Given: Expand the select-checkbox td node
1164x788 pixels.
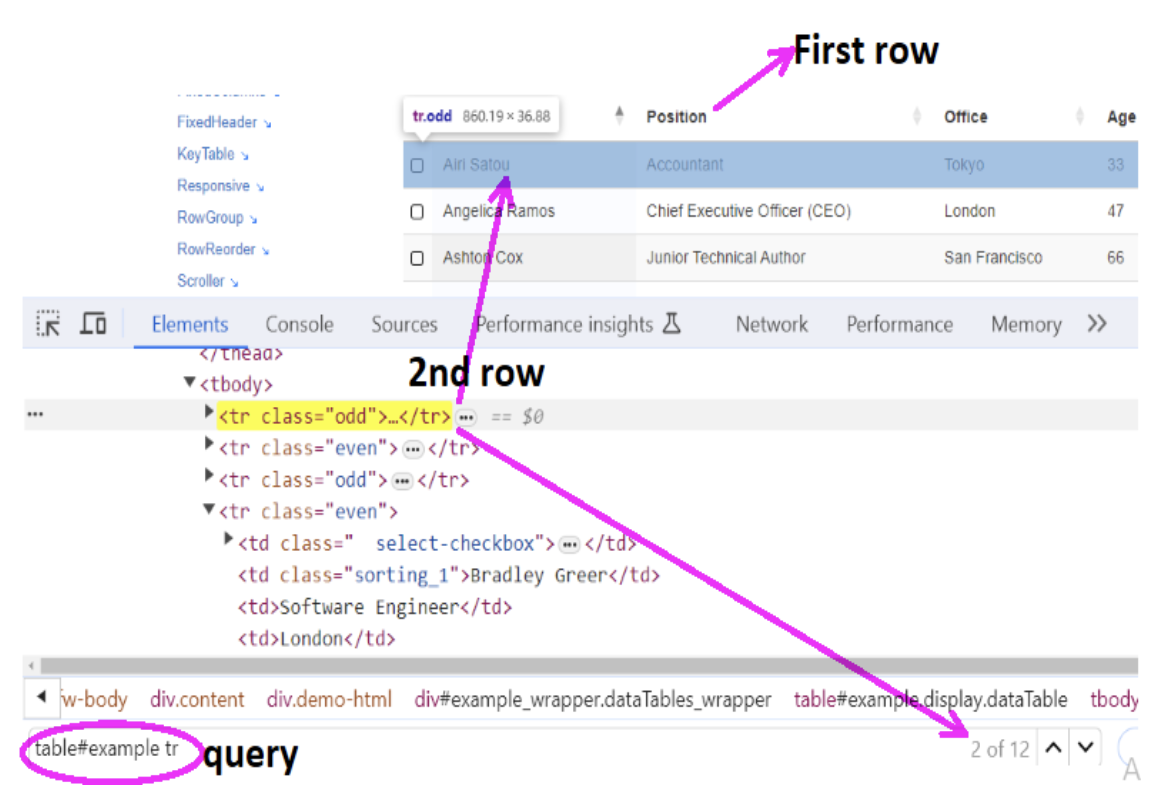Looking at the screenshot, I should pyautogui.click(x=229, y=541).
